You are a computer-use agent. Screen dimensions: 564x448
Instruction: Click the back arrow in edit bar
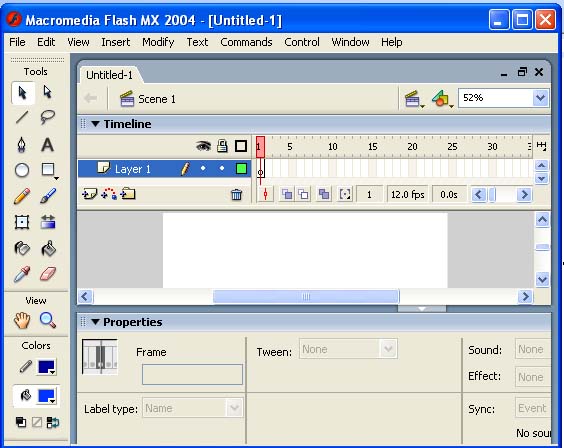click(90, 97)
